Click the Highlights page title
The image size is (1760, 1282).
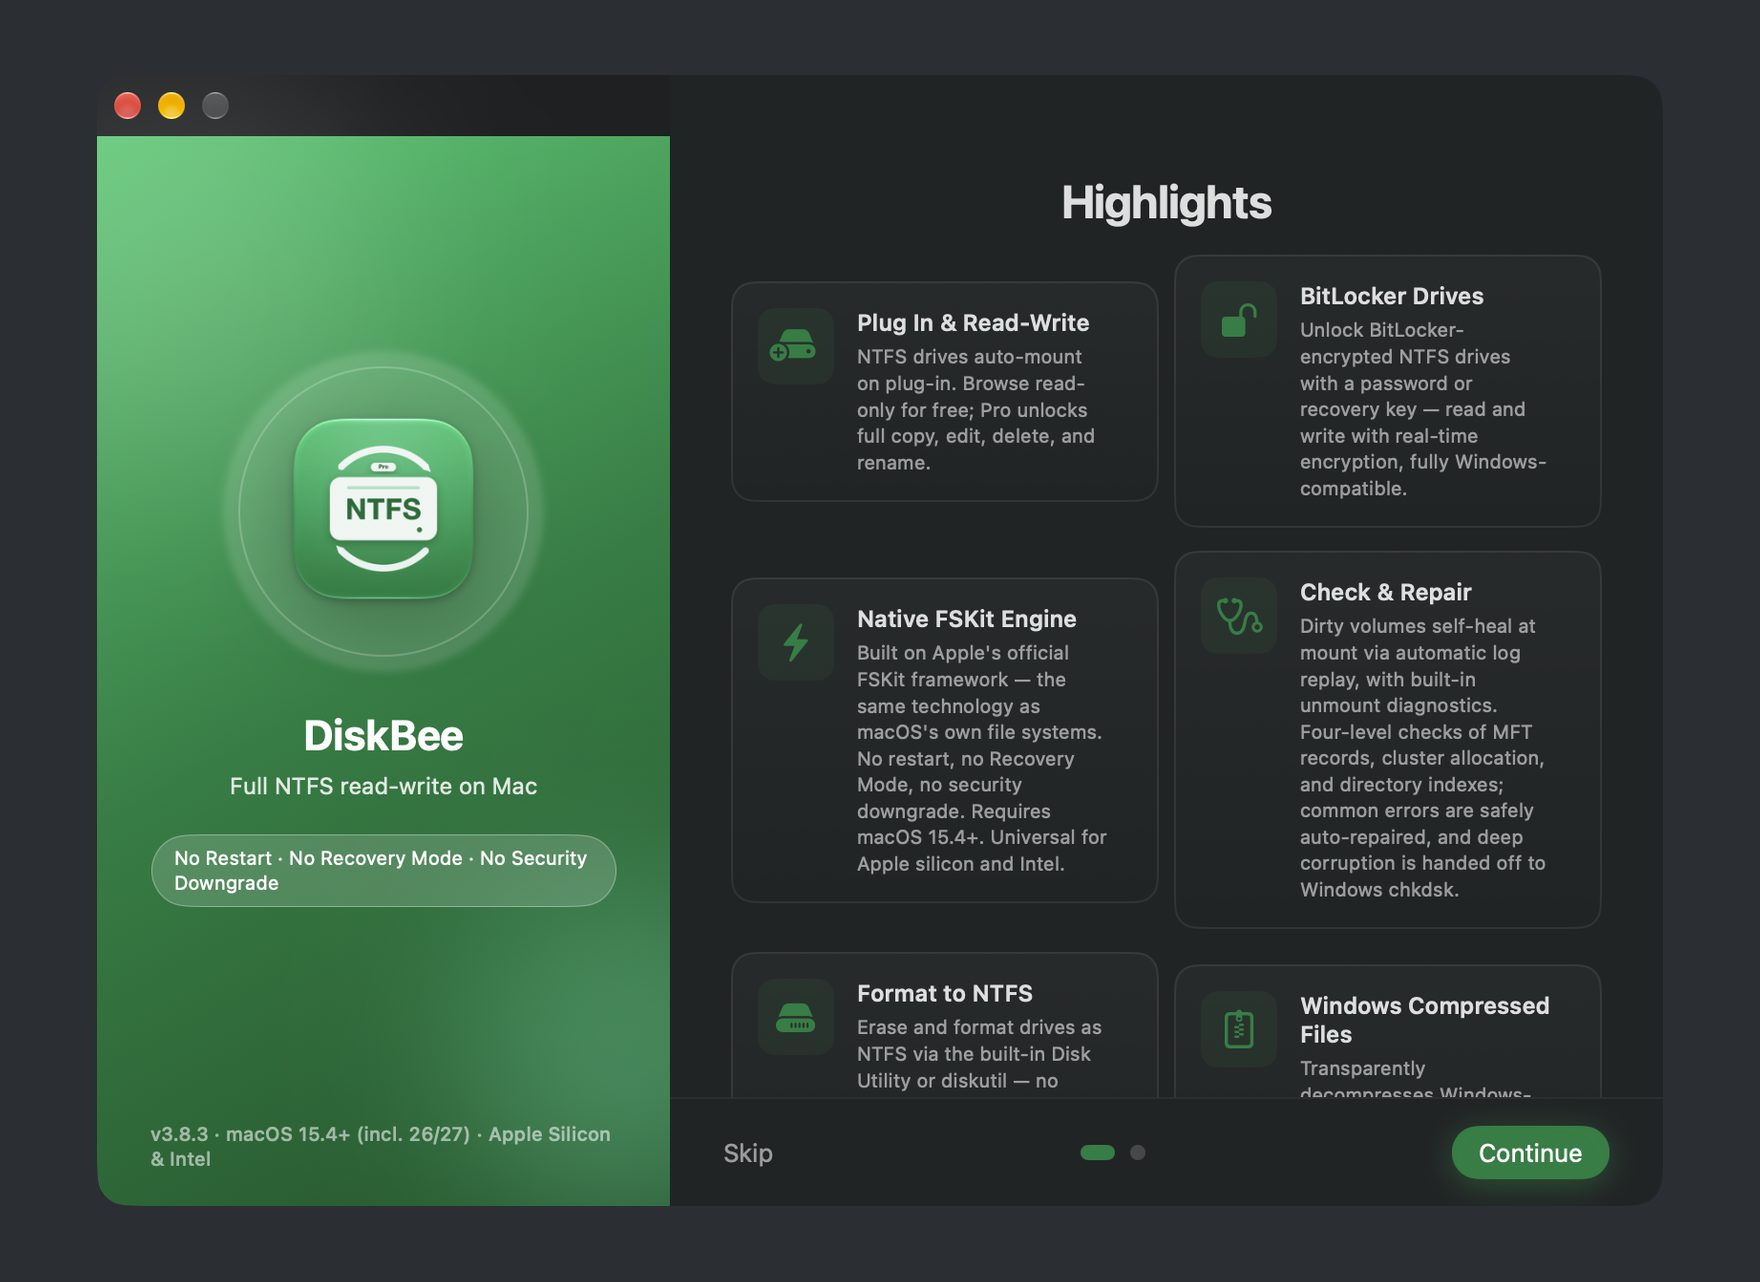pyautogui.click(x=1166, y=203)
